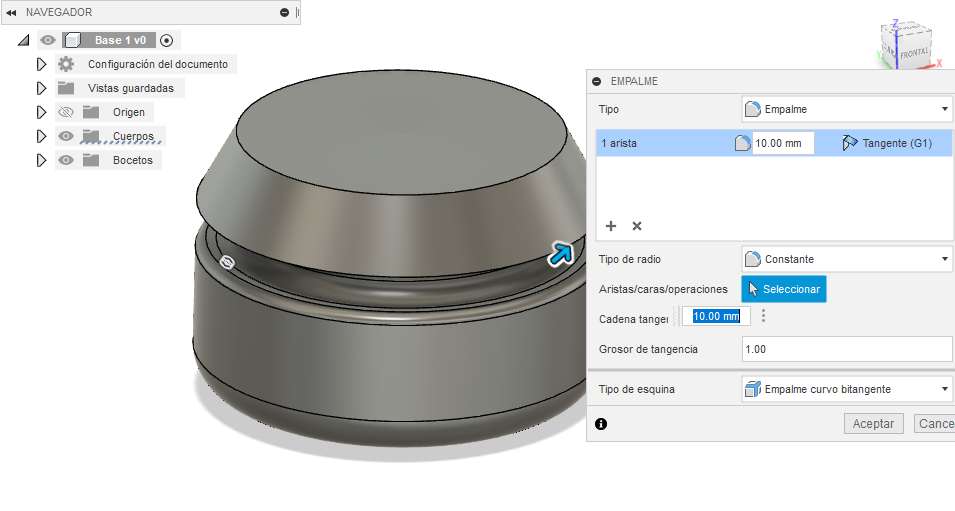This screenshot has height=511, width=955.
Task: Select the Bocetos label
Action: (132, 160)
